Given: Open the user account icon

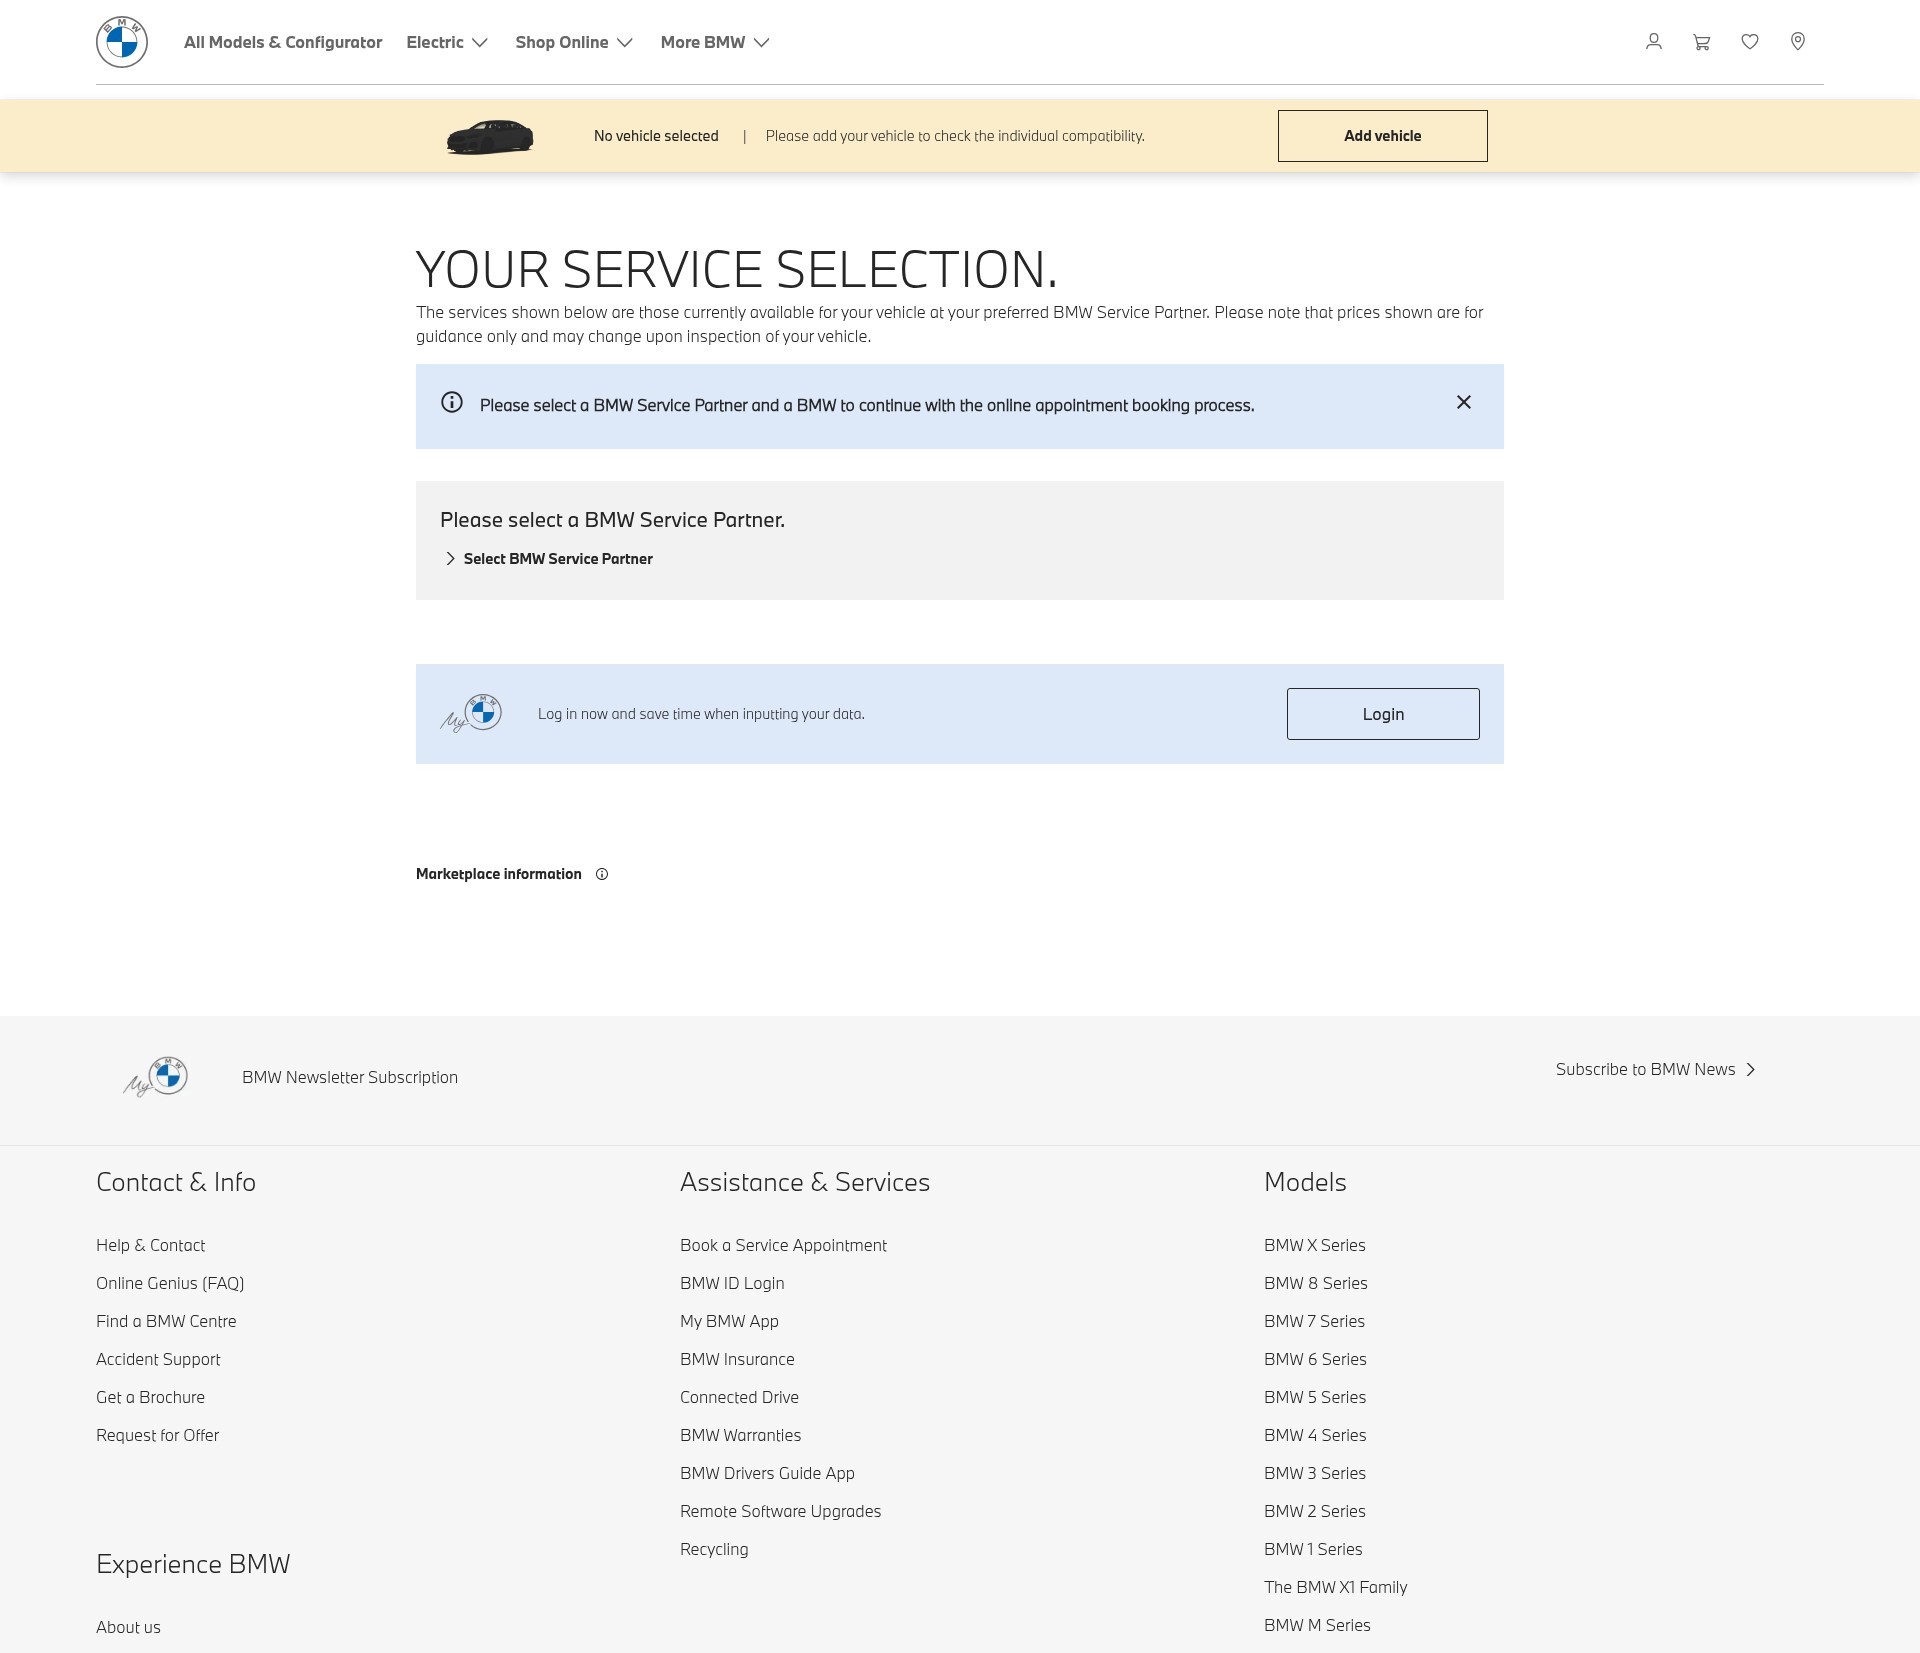Looking at the screenshot, I should tap(1654, 42).
